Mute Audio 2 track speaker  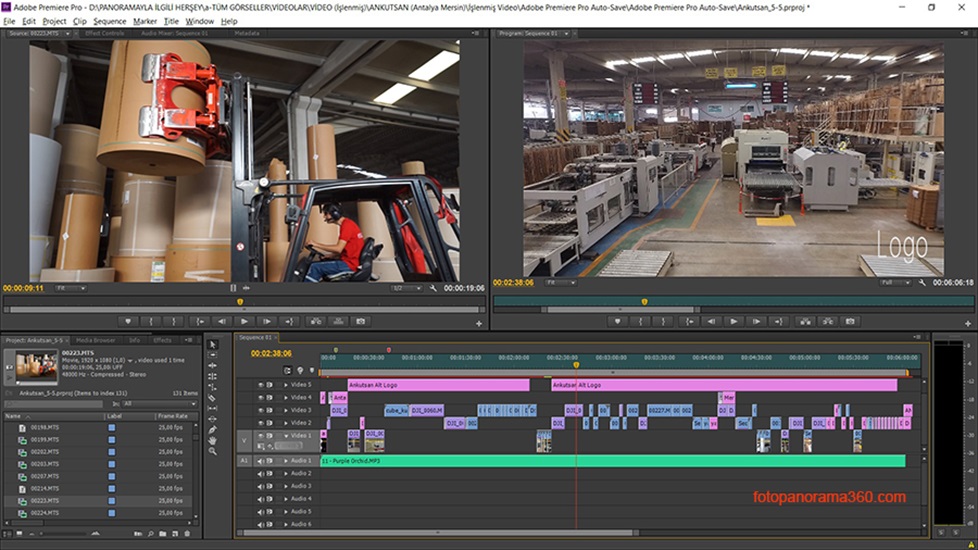[x=261, y=474]
